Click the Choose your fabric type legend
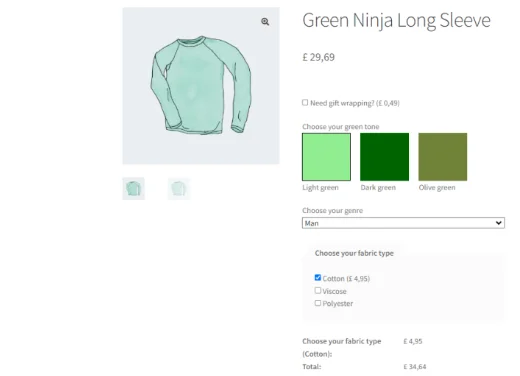Viewport: 520px width, 376px height. click(x=354, y=253)
